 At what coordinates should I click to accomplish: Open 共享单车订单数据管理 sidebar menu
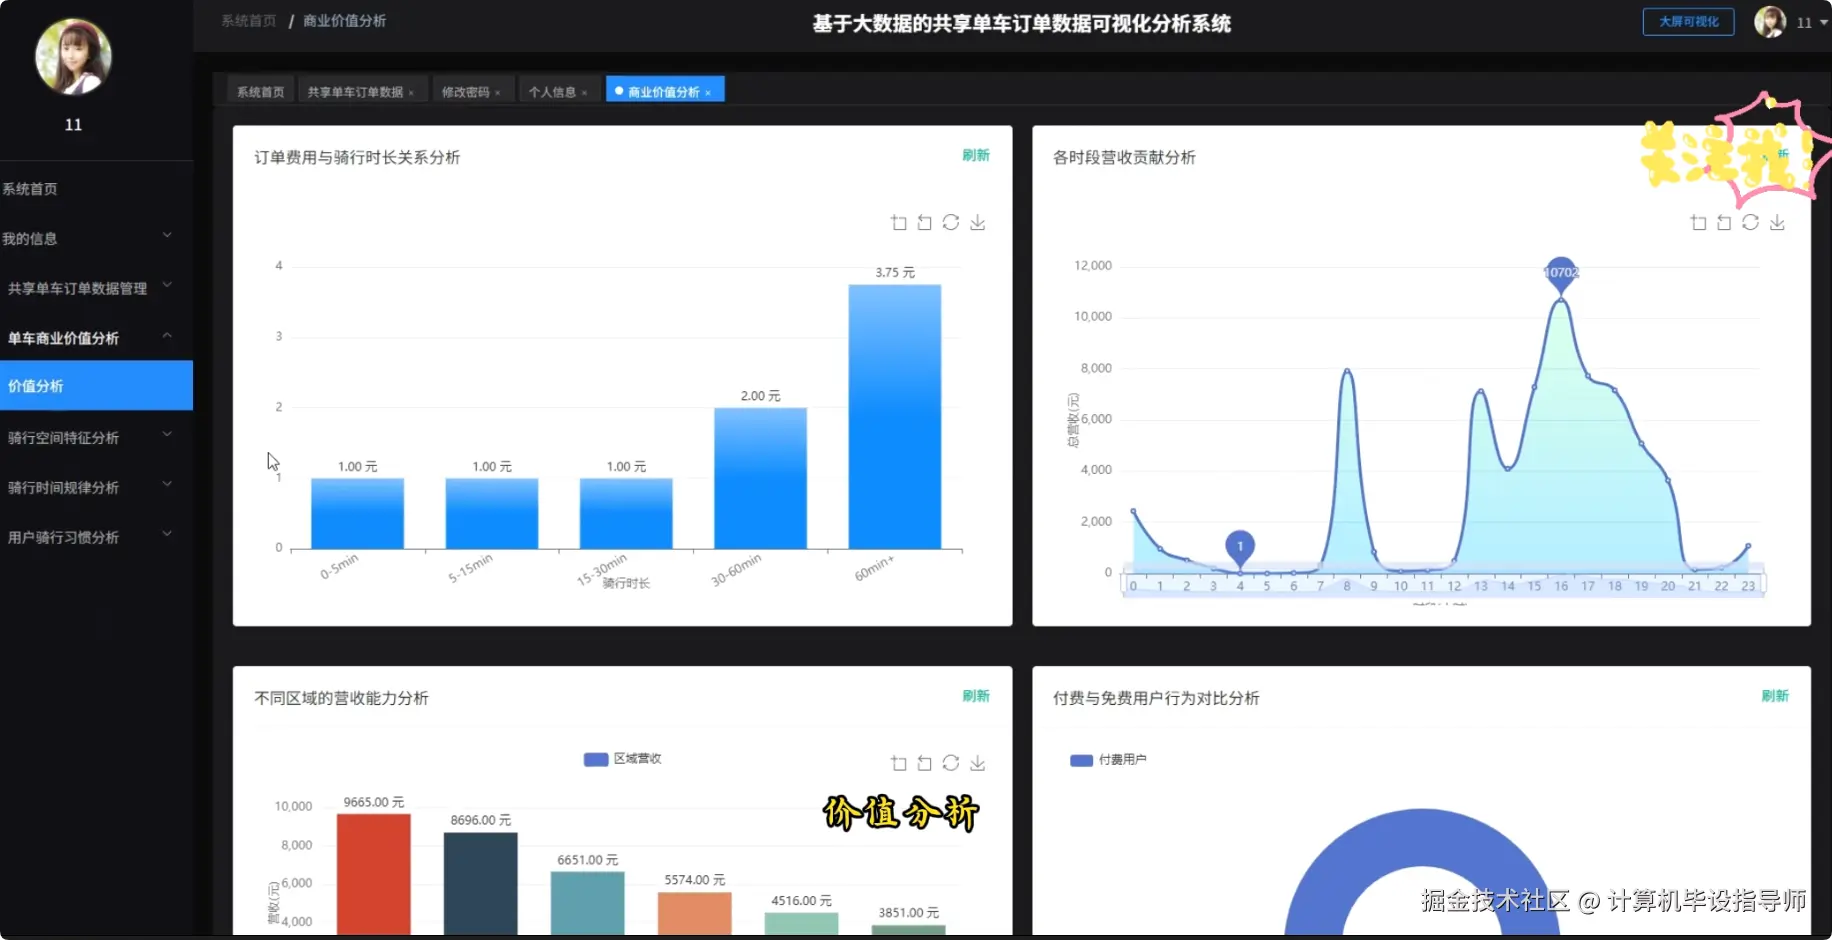pyautogui.click(x=96, y=288)
